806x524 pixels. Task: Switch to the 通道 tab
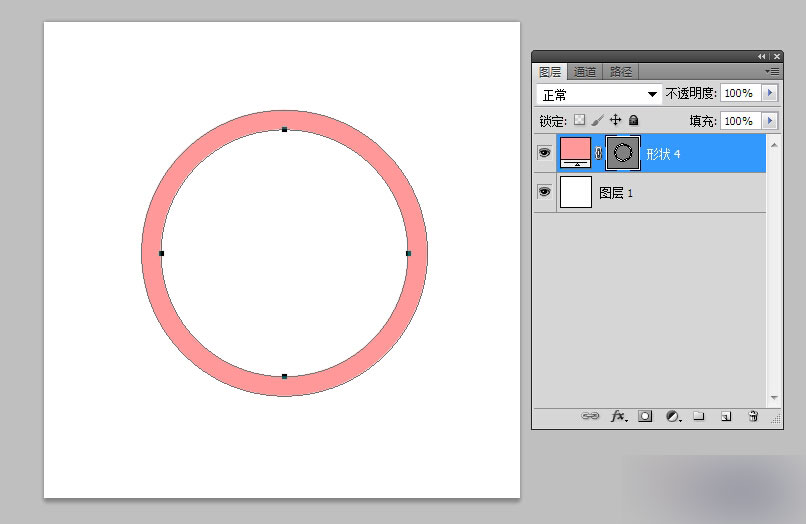(584, 72)
